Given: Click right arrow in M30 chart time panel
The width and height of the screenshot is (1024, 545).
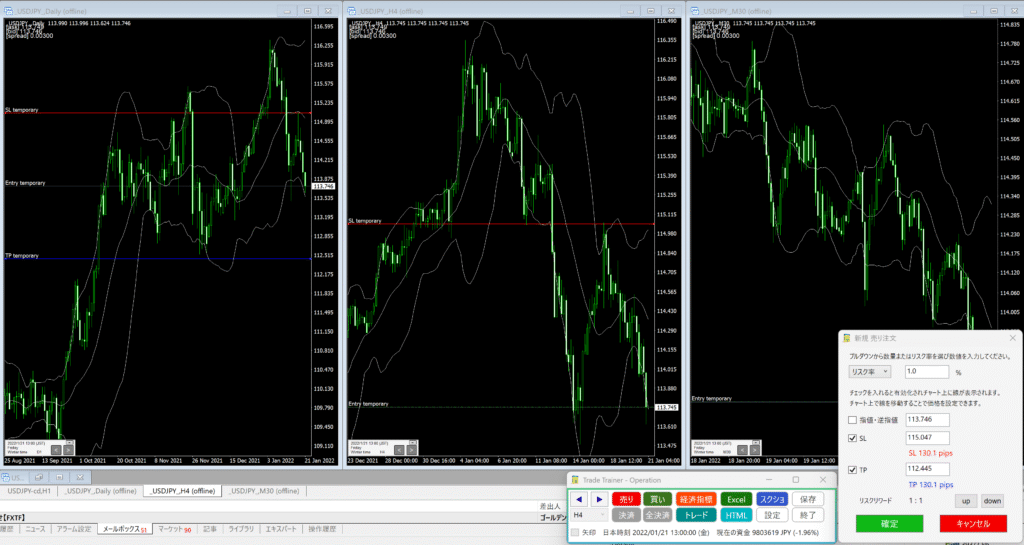Looking at the screenshot, I should coord(754,450).
